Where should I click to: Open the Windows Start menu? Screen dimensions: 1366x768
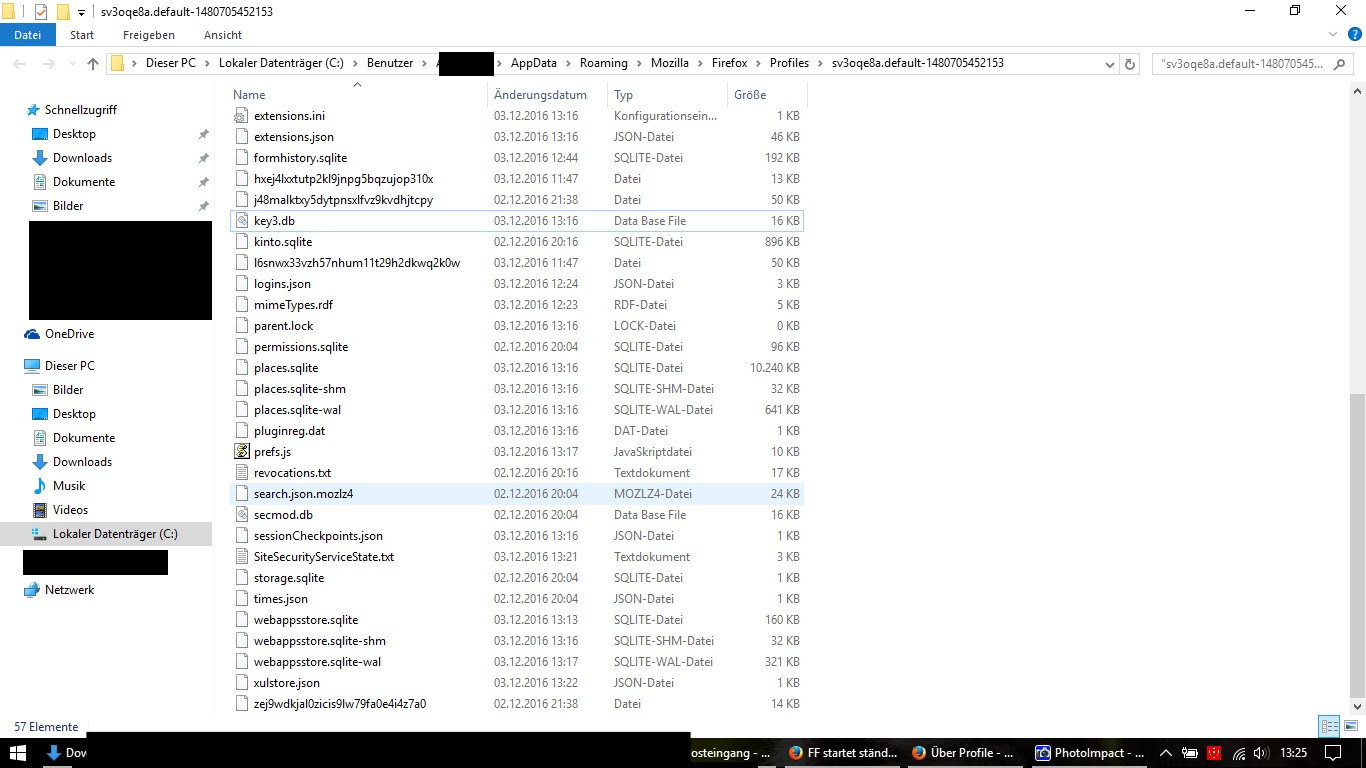click(19, 753)
